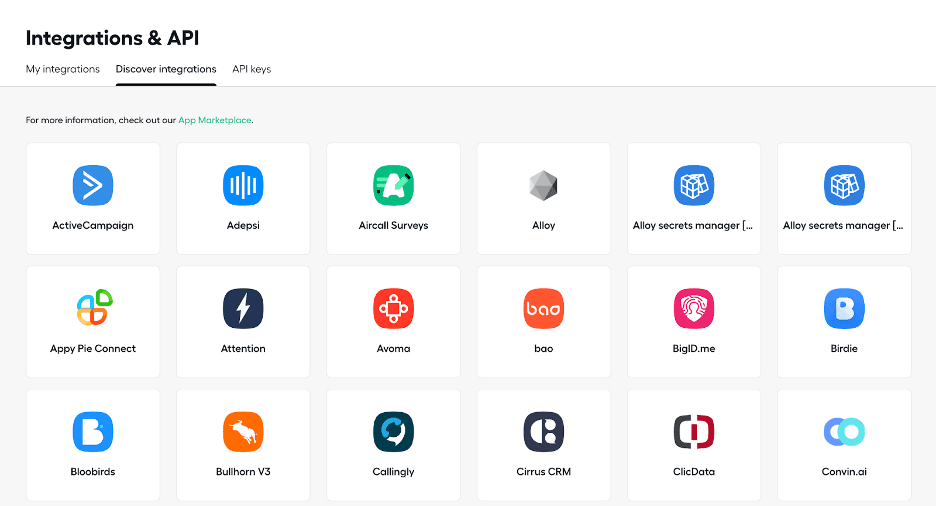Click the ClicData label text
The height and width of the screenshot is (506, 936).
coord(694,472)
